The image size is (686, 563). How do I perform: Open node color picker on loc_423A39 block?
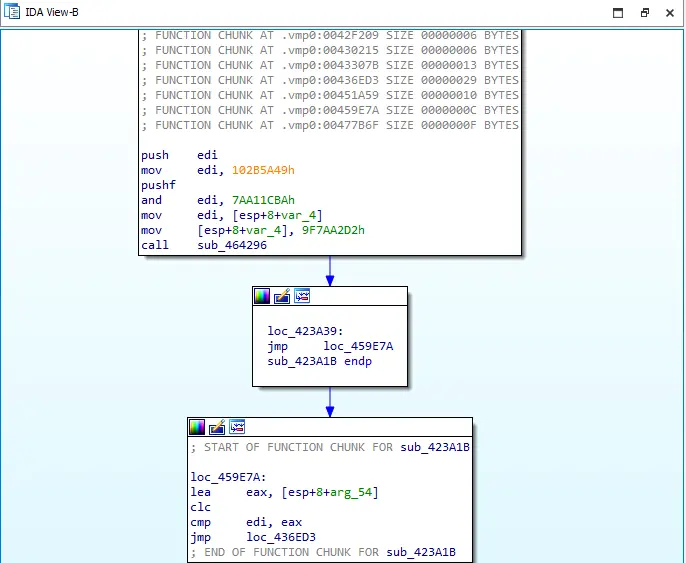262,296
